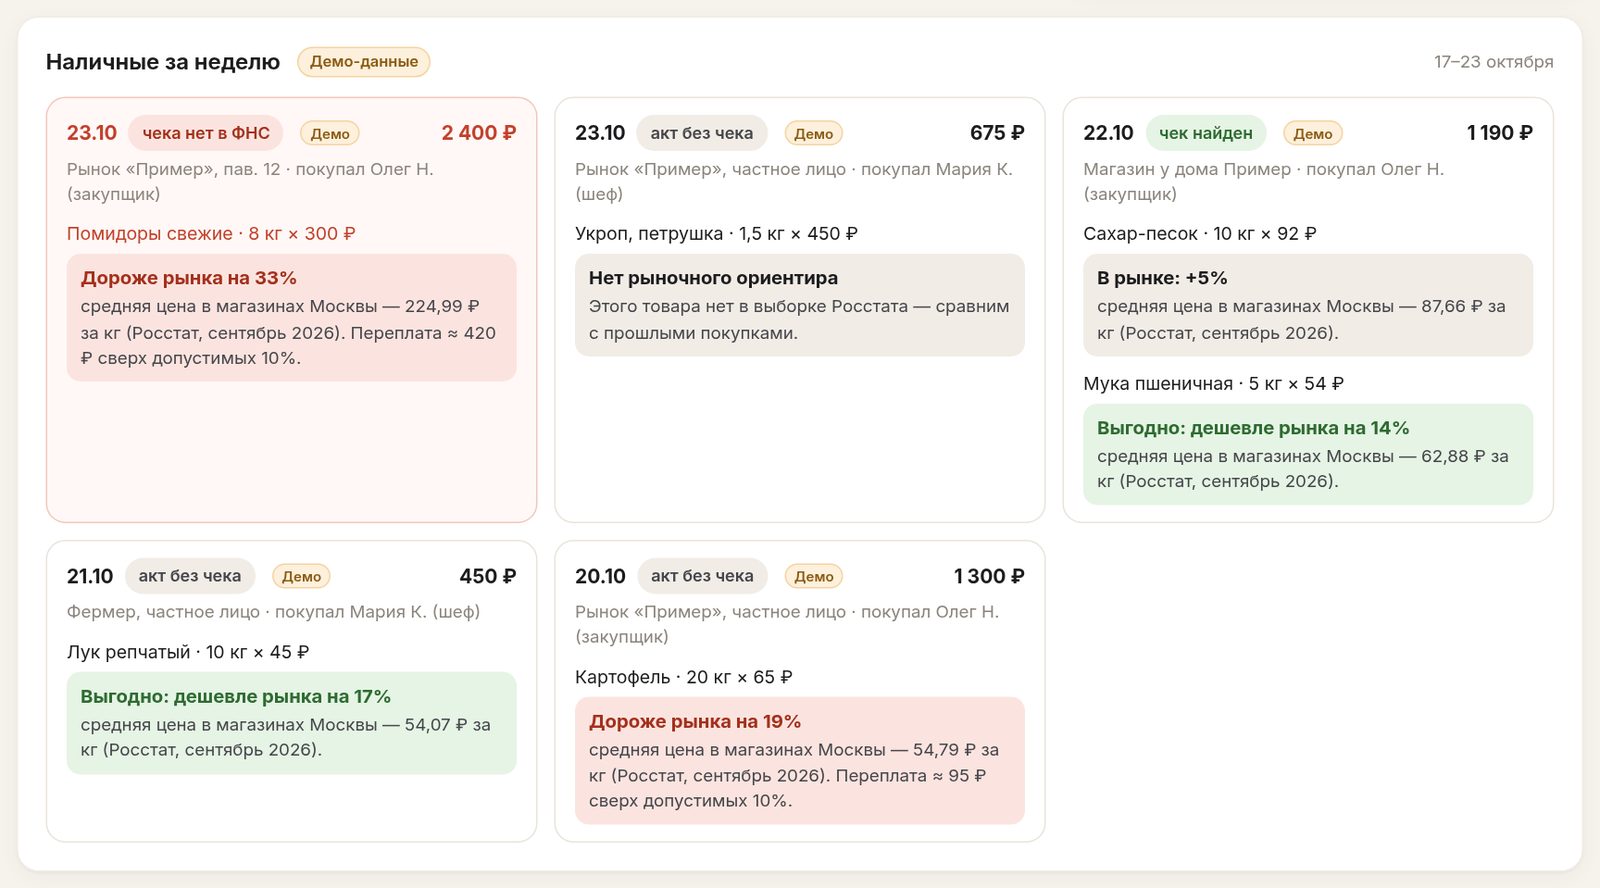Click the Демо badge on the 1 300 ₽ card
This screenshot has width=1600, height=888.
click(814, 577)
